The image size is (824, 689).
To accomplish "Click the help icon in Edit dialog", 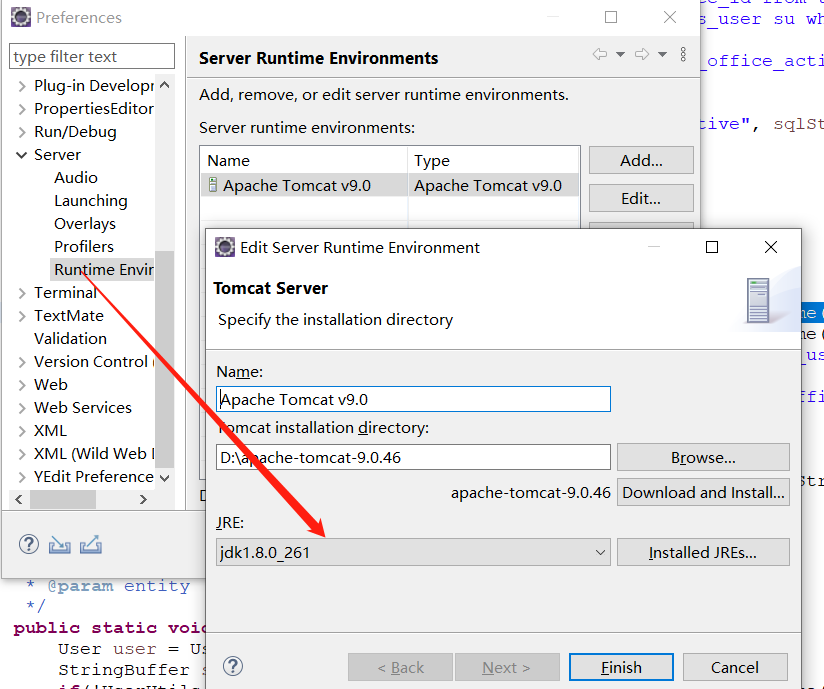I will click(x=233, y=666).
